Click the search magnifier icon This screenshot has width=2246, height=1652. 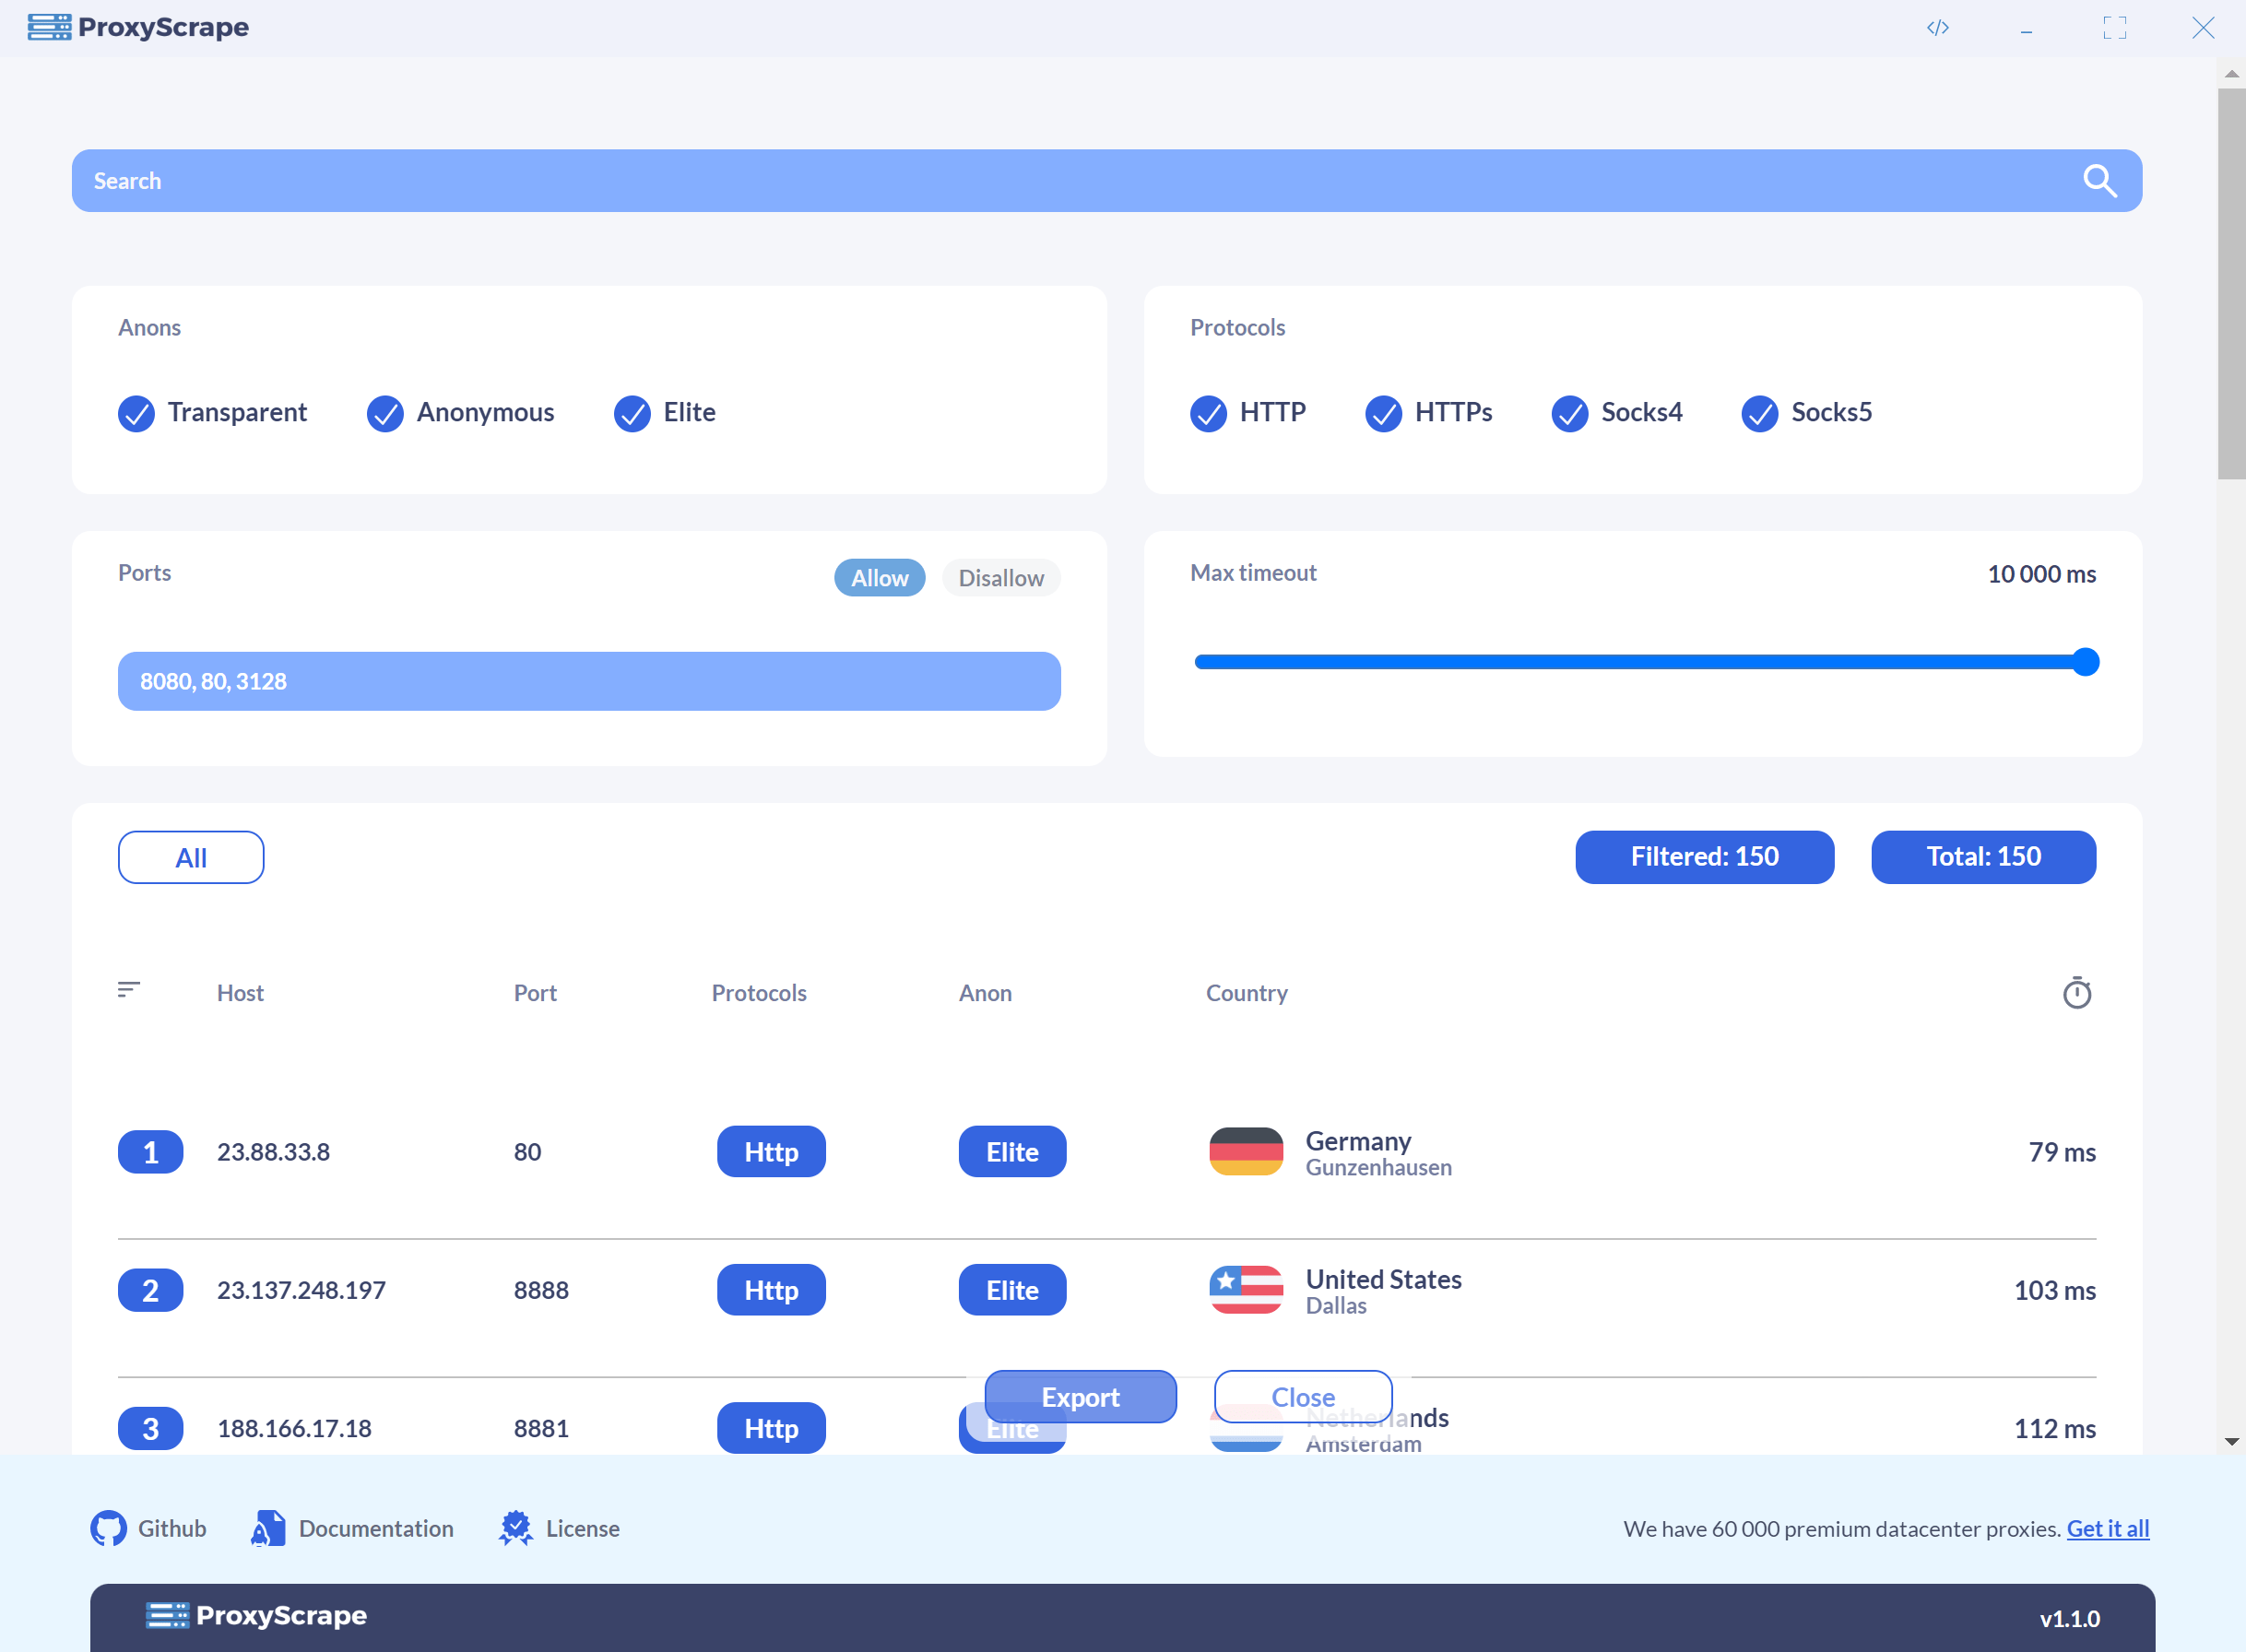2100,181
